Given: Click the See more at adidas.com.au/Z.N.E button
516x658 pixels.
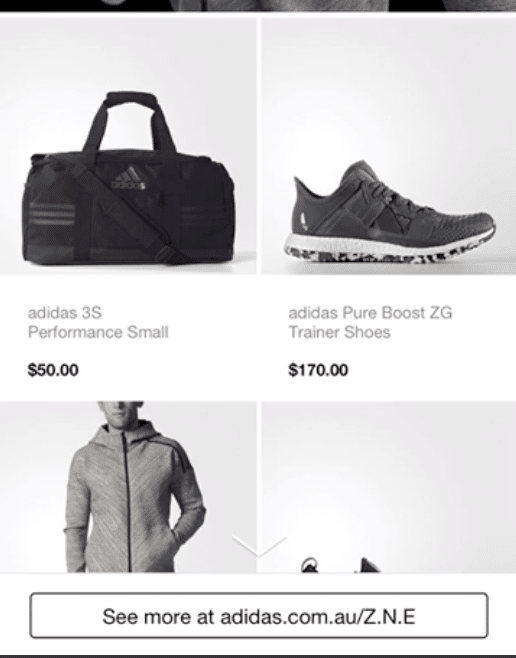Looking at the screenshot, I should pyautogui.click(x=258, y=615).
